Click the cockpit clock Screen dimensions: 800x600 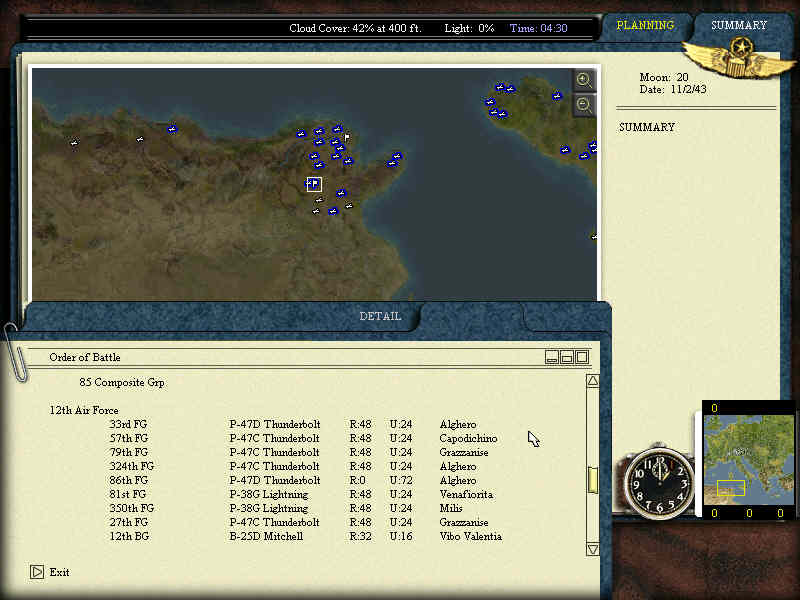(x=658, y=483)
